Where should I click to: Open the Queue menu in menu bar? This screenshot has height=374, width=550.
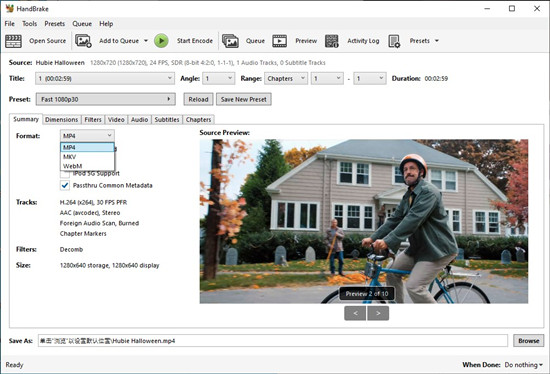(82, 24)
